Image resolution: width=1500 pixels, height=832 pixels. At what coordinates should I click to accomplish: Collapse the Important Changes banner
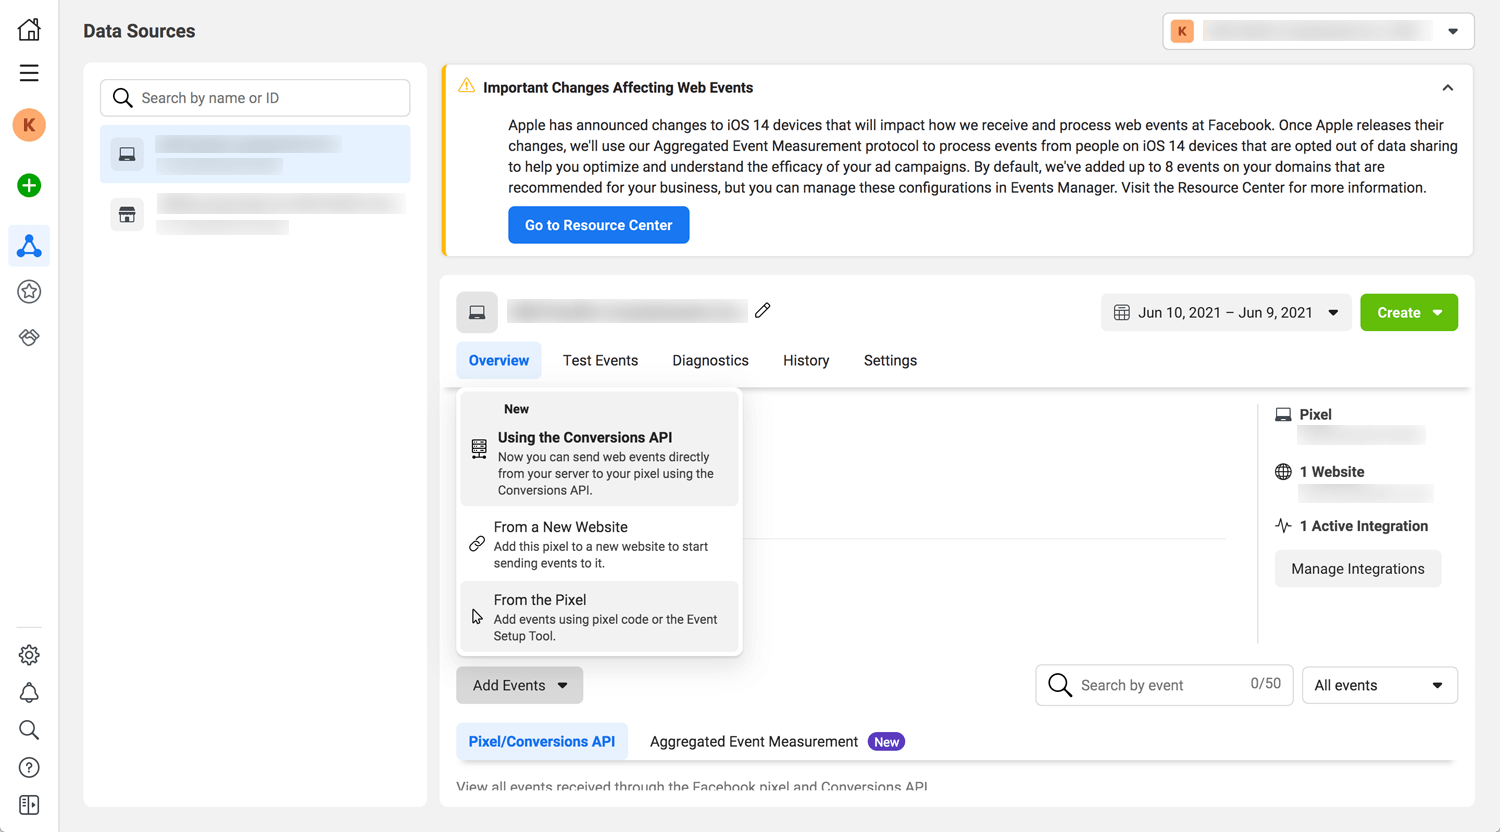click(x=1447, y=88)
